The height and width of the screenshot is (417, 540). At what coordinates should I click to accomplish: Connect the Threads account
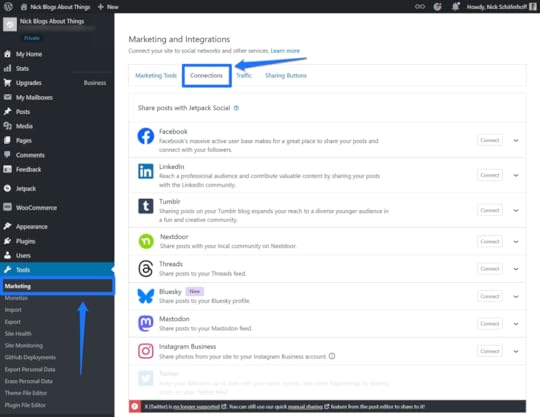[x=490, y=269]
